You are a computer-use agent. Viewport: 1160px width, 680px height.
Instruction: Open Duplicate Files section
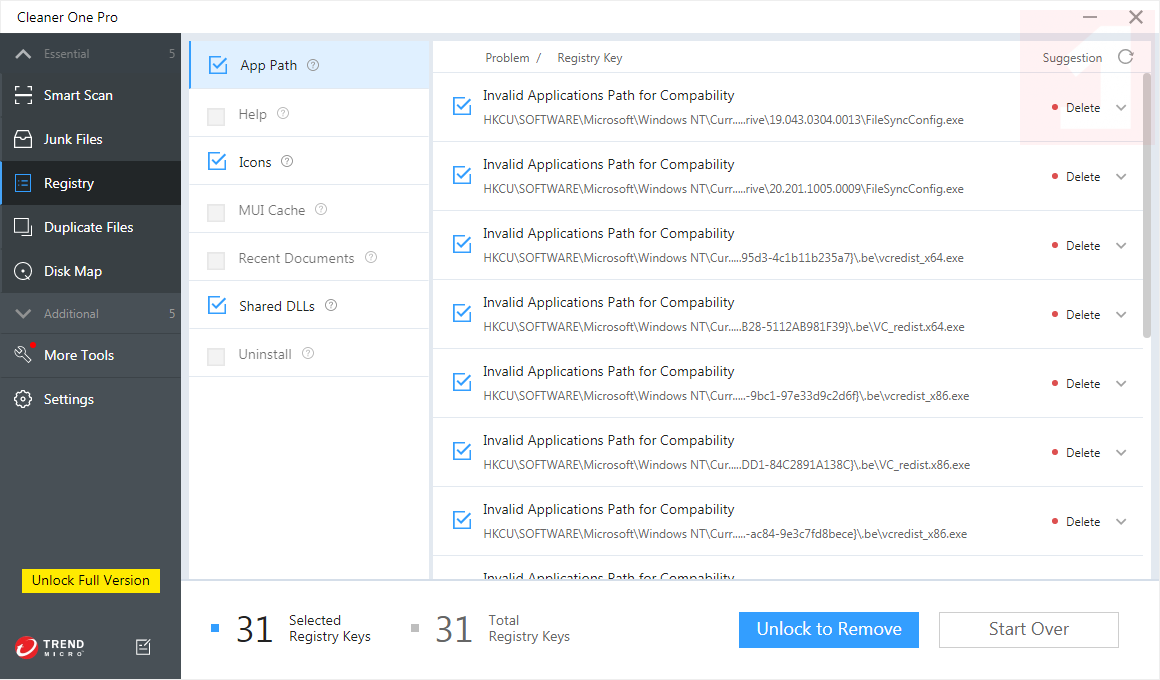click(x=90, y=227)
